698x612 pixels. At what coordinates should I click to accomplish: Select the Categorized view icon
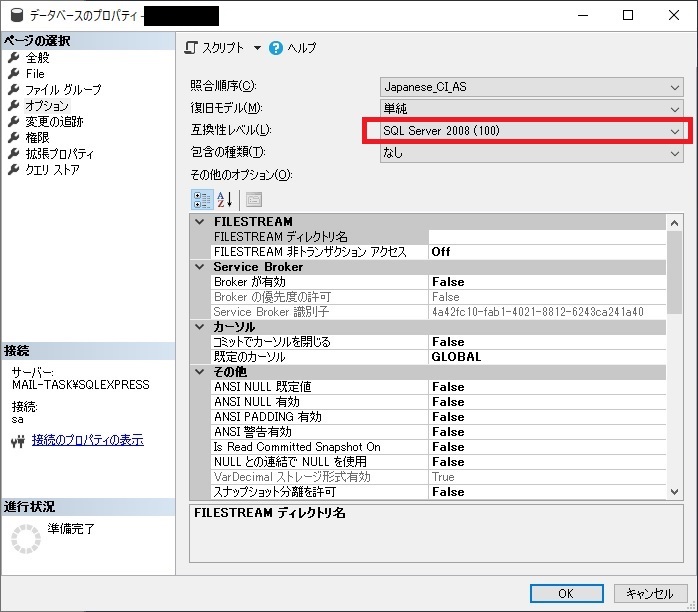(201, 198)
